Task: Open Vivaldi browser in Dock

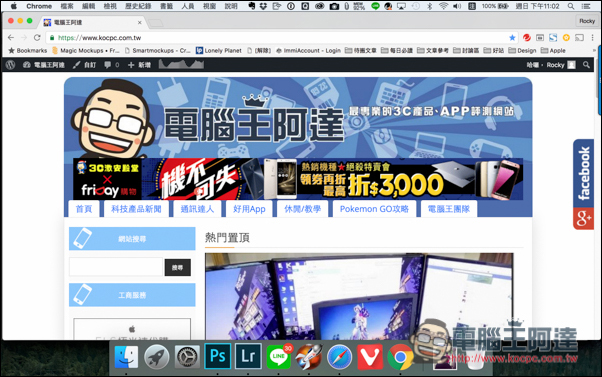Action: tap(370, 357)
